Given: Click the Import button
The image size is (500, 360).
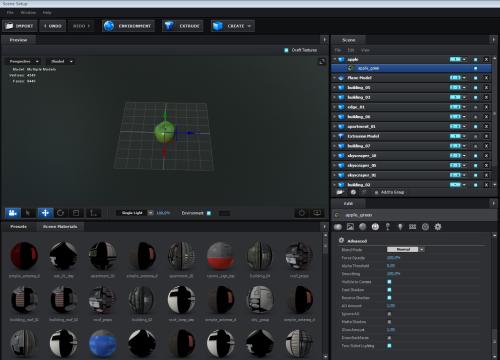Looking at the screenshot, I should [20, 26].
